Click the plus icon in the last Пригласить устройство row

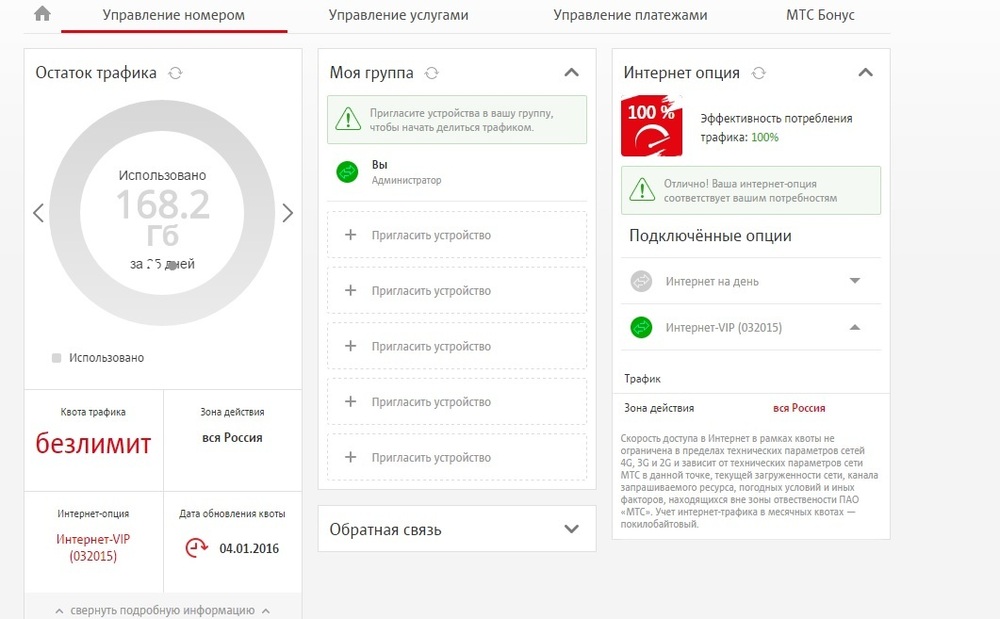point(350,457)
